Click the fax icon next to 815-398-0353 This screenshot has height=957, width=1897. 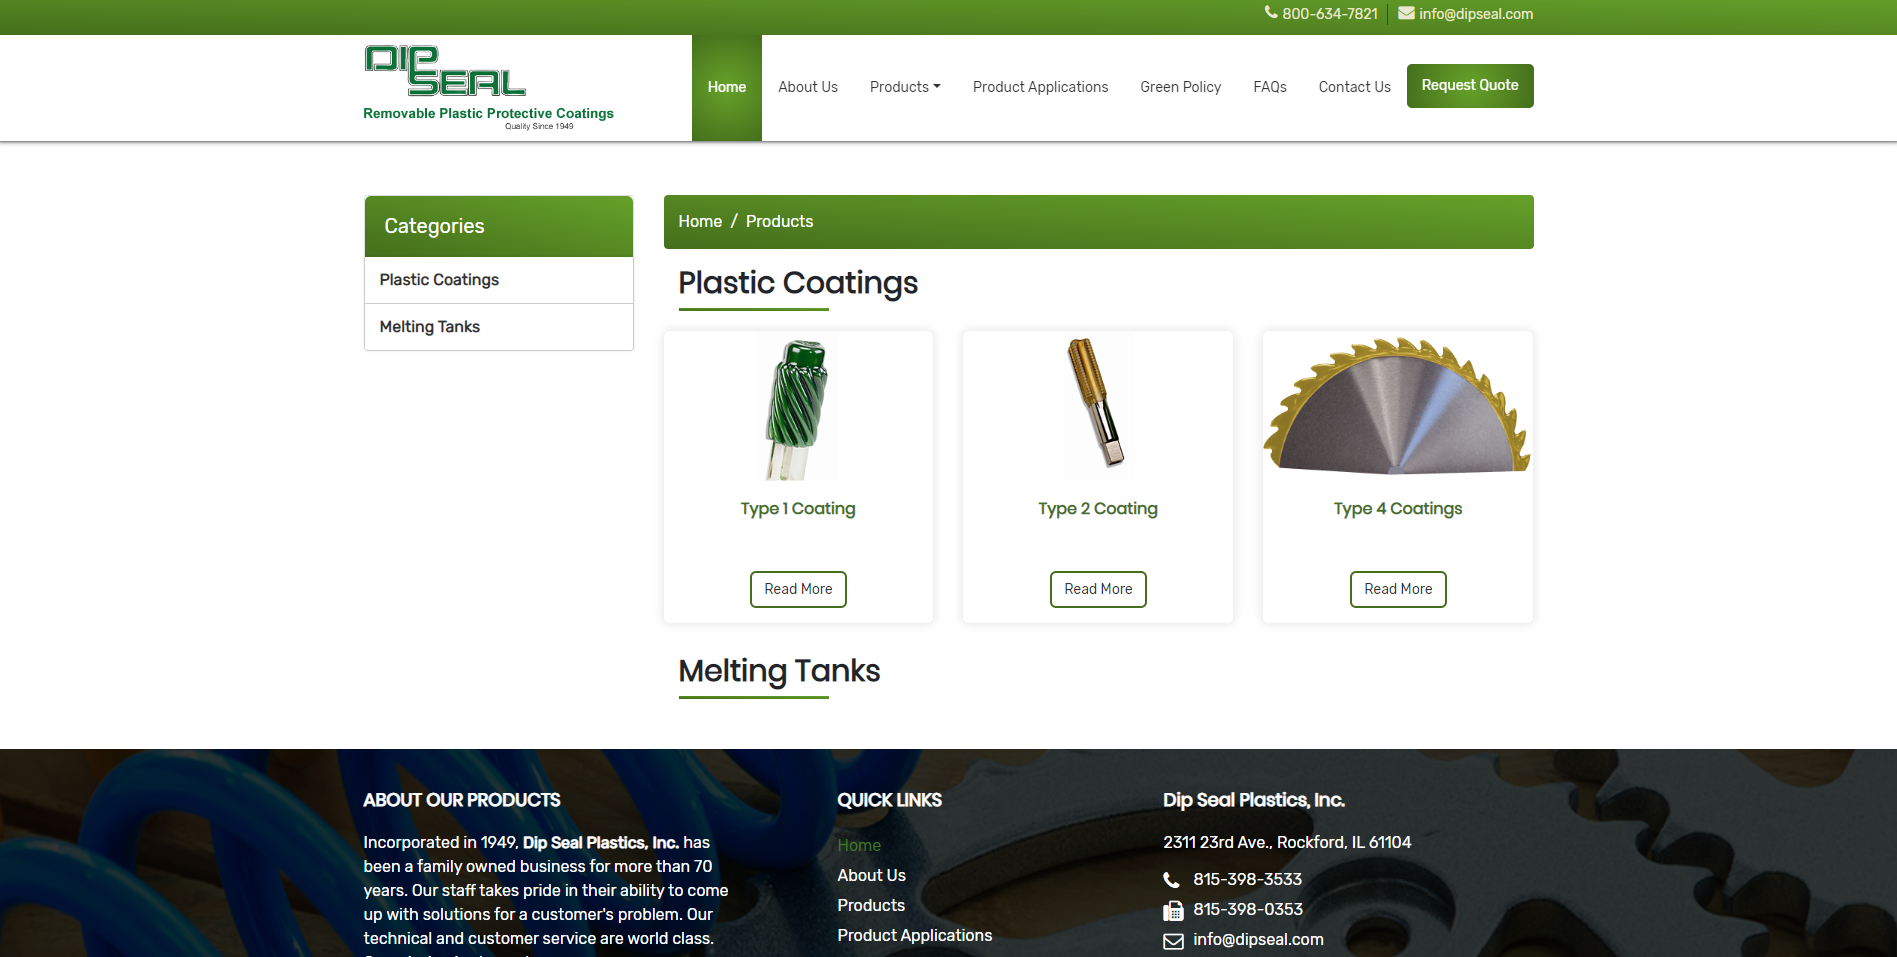click(1171, 910)
